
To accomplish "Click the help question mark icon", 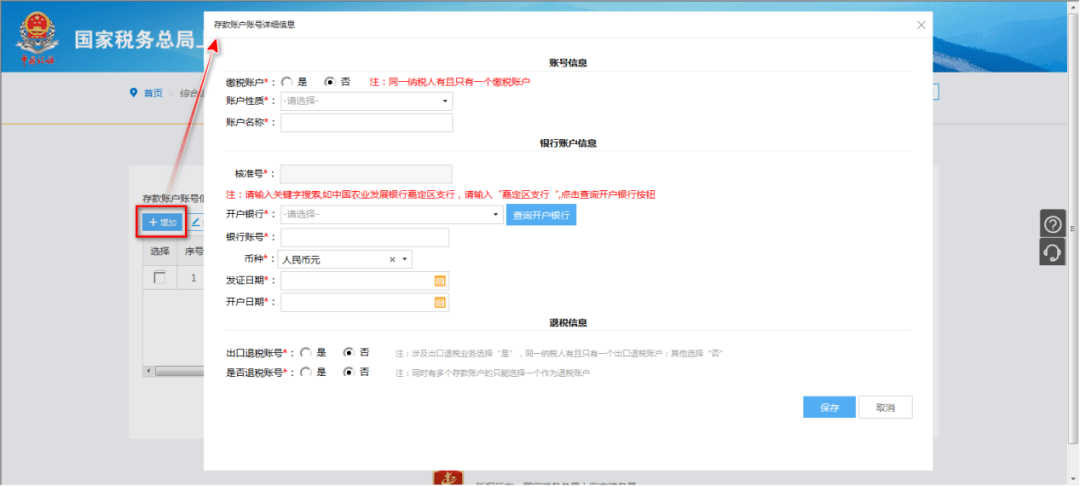I will (x=1052, y=223).
